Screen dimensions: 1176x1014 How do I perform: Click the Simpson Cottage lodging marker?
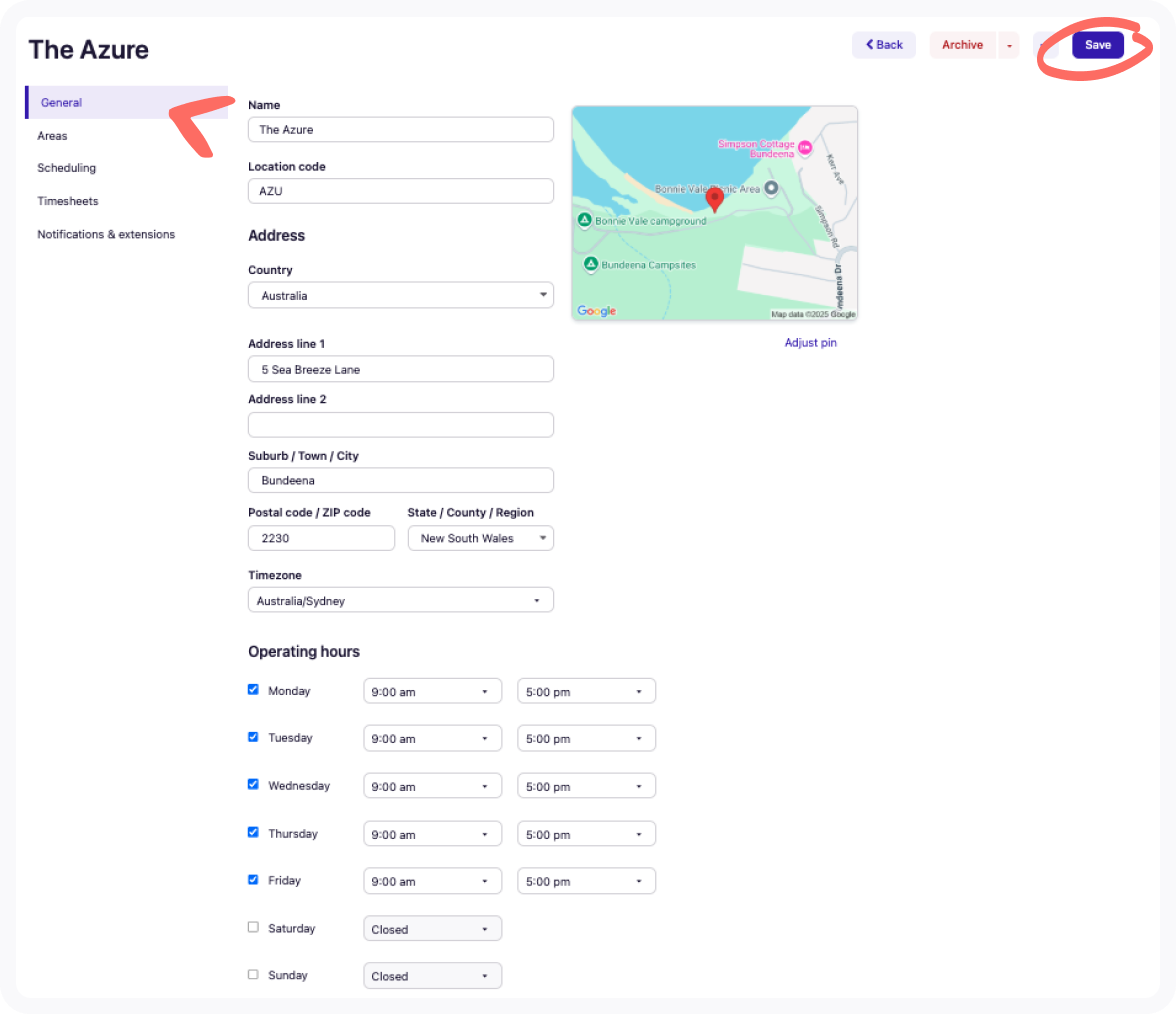(x=804, y=148)
